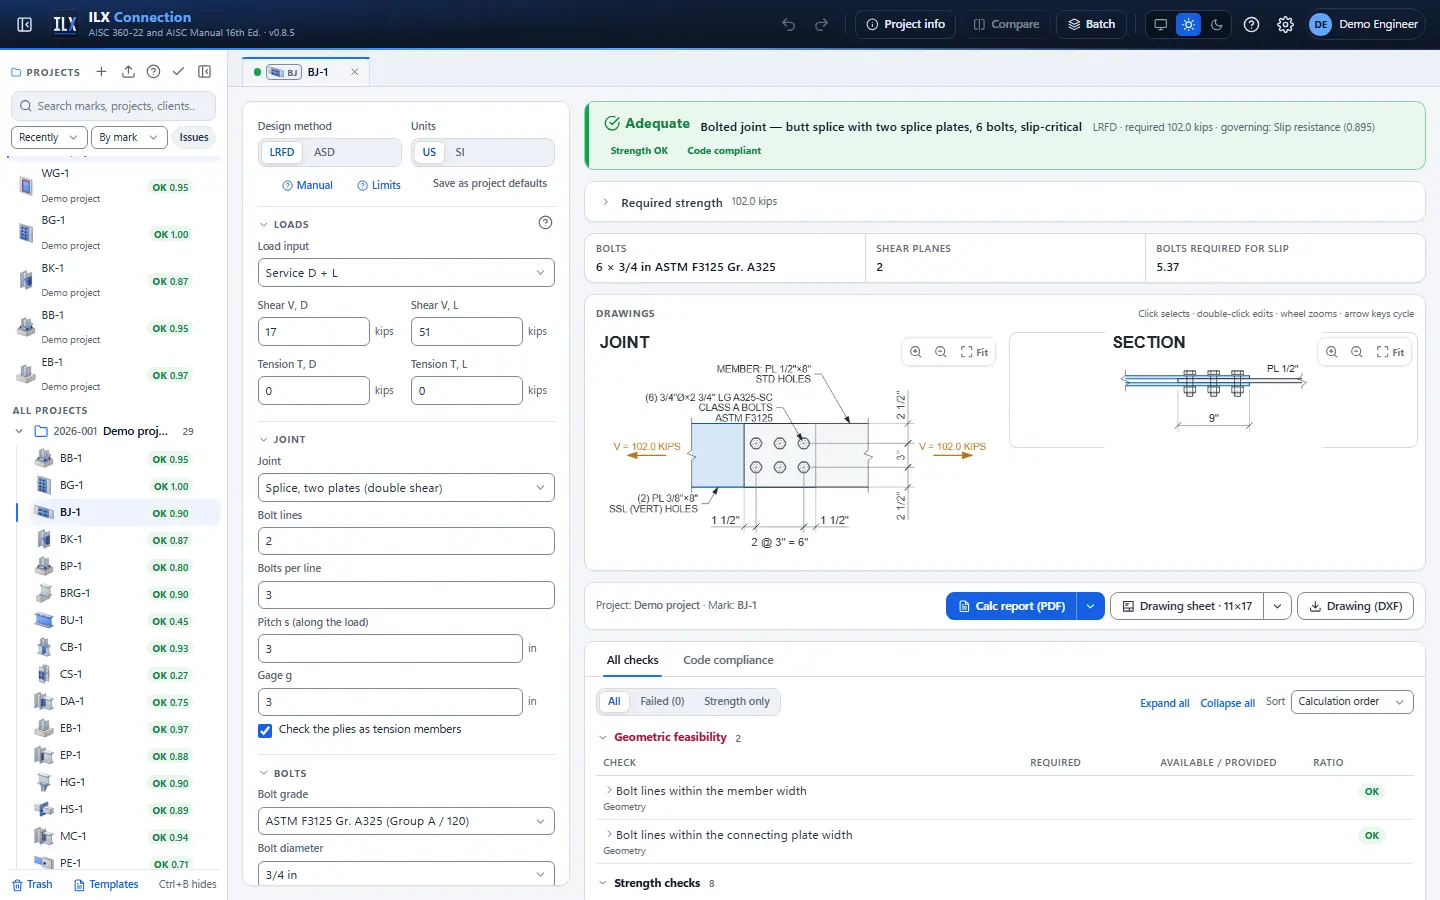
Task: Collapse the left sidebar from the header
Action: (x=25, y=24)
